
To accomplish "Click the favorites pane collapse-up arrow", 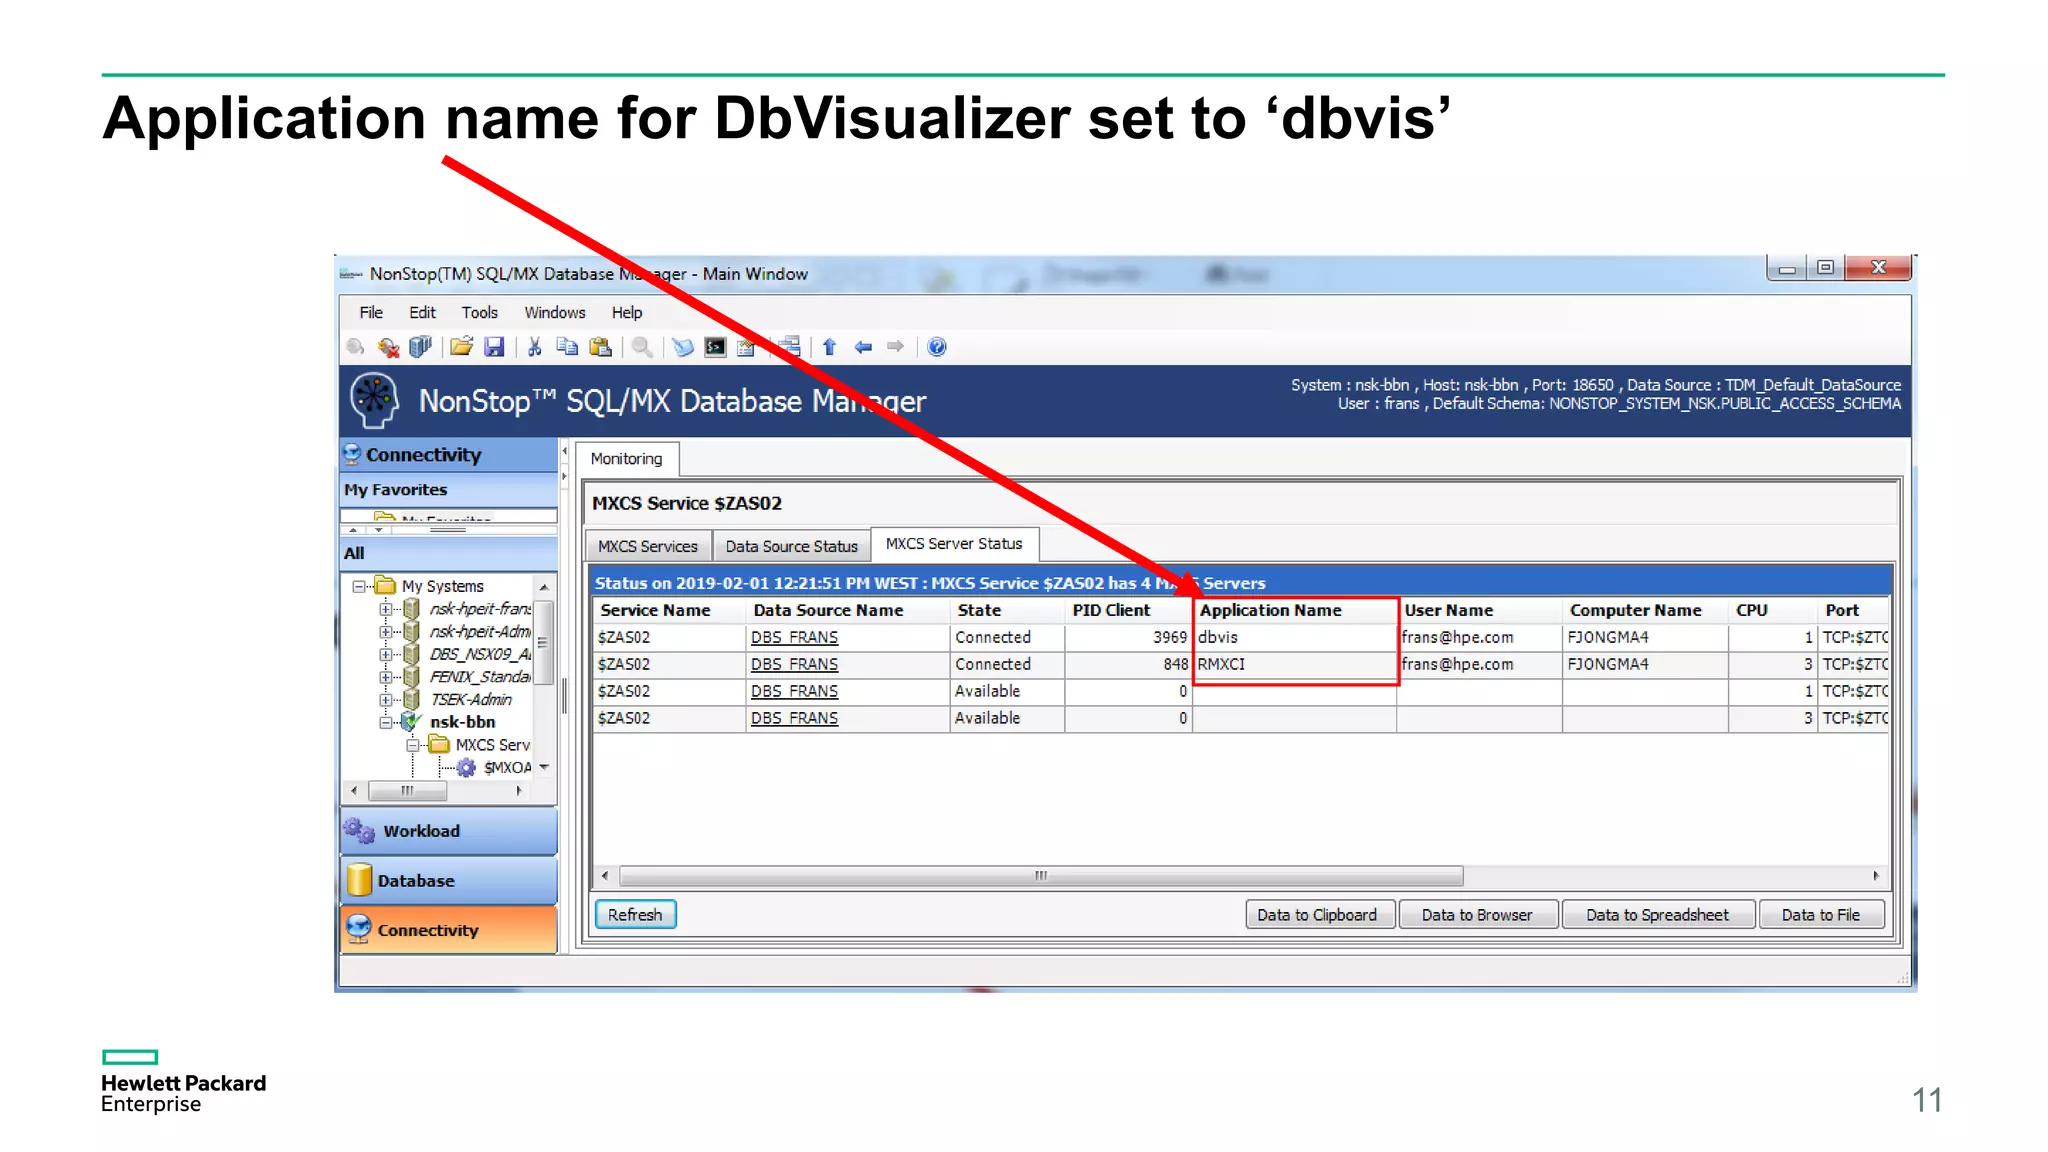I will pyautogui.click(x=353, y=530).
